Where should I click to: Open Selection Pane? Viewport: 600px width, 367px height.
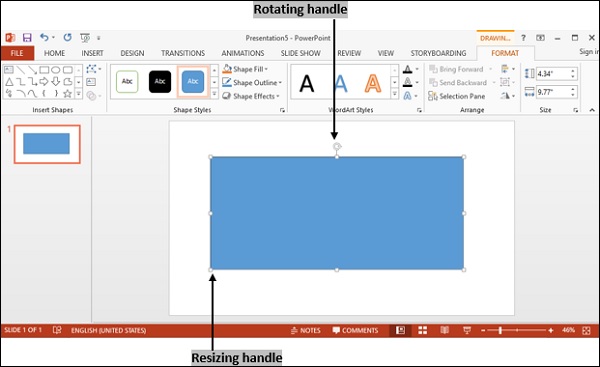pyautogui.click(x=457, y=96)
